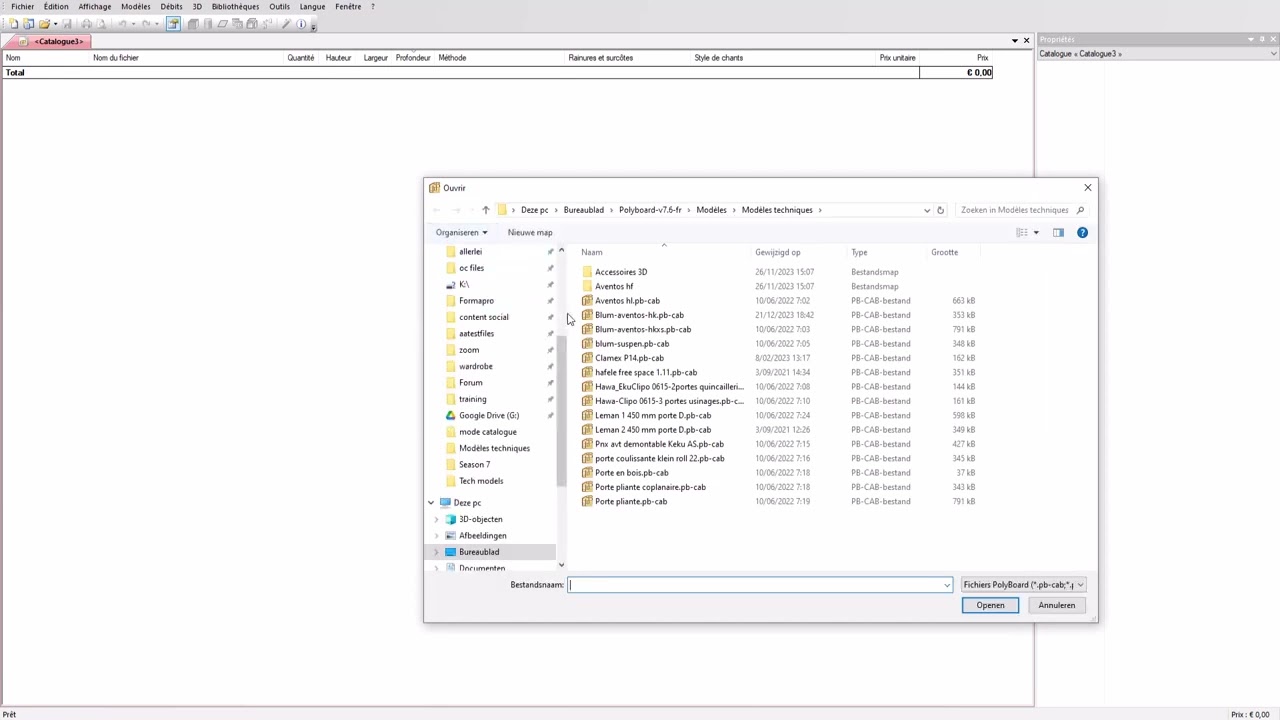Click the Zoeken in Modèles techniques field
The image size is (1280, 720).
1015,210
